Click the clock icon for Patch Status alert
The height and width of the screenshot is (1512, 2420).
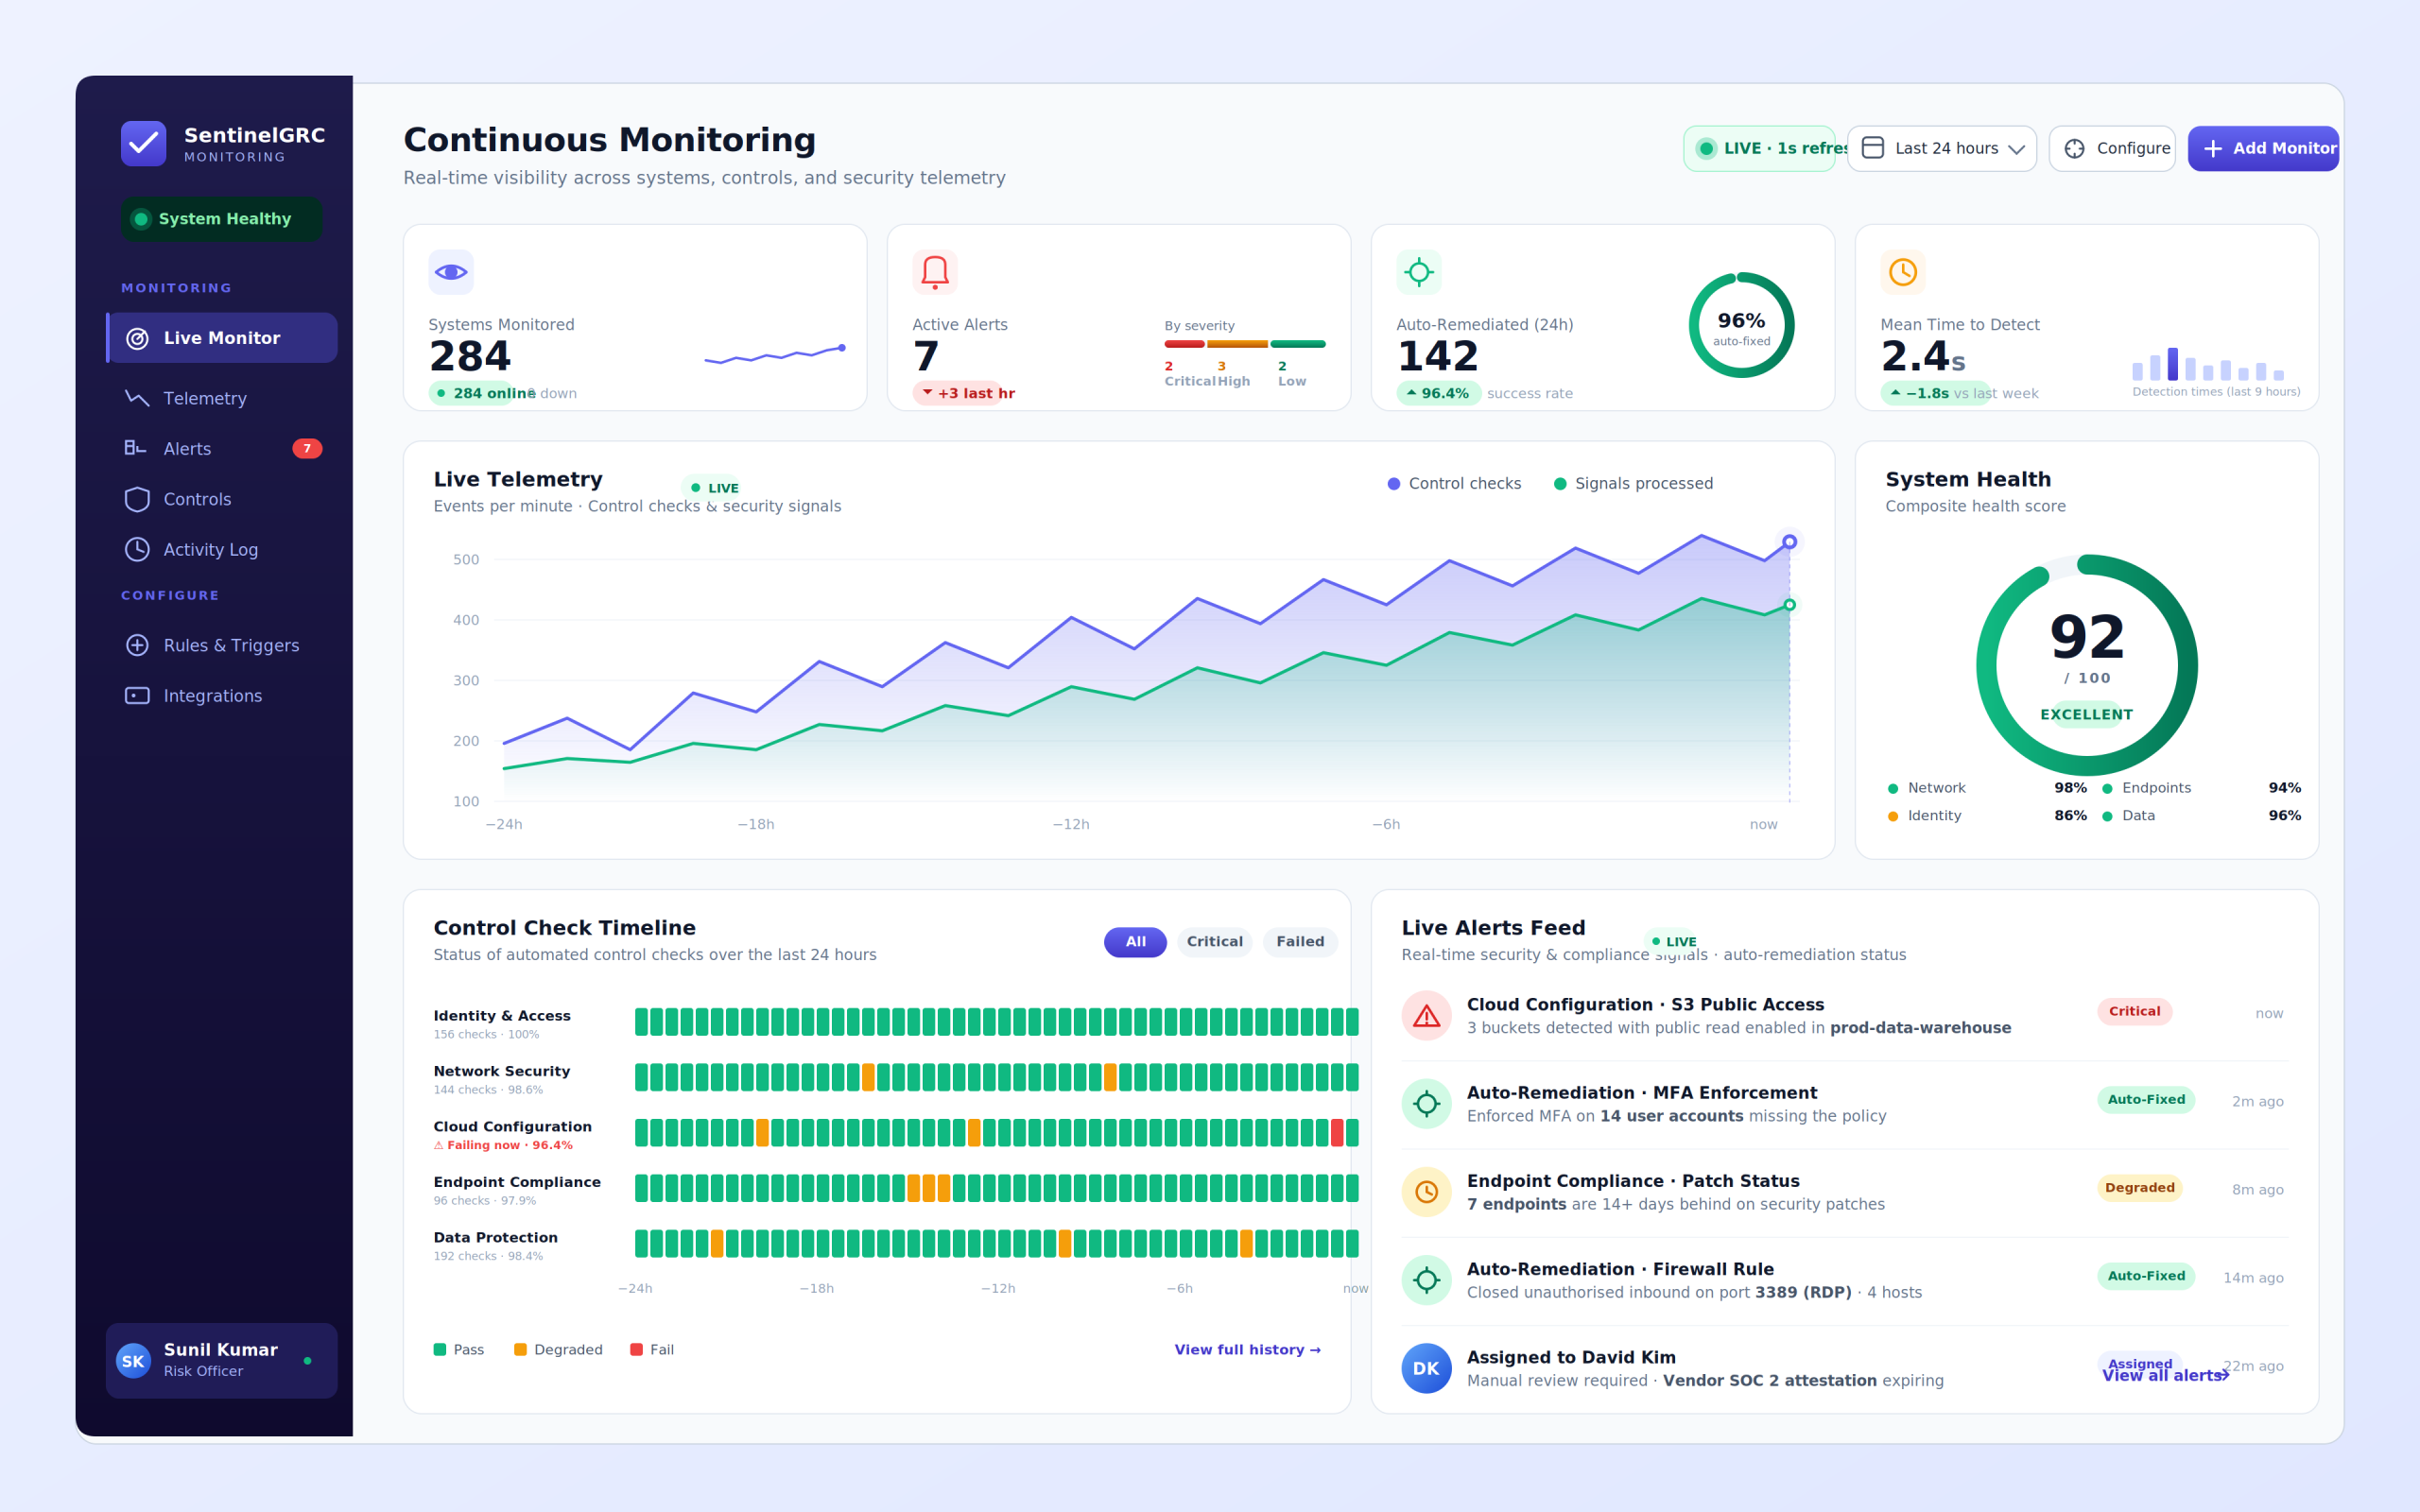pos(1427,1192)
